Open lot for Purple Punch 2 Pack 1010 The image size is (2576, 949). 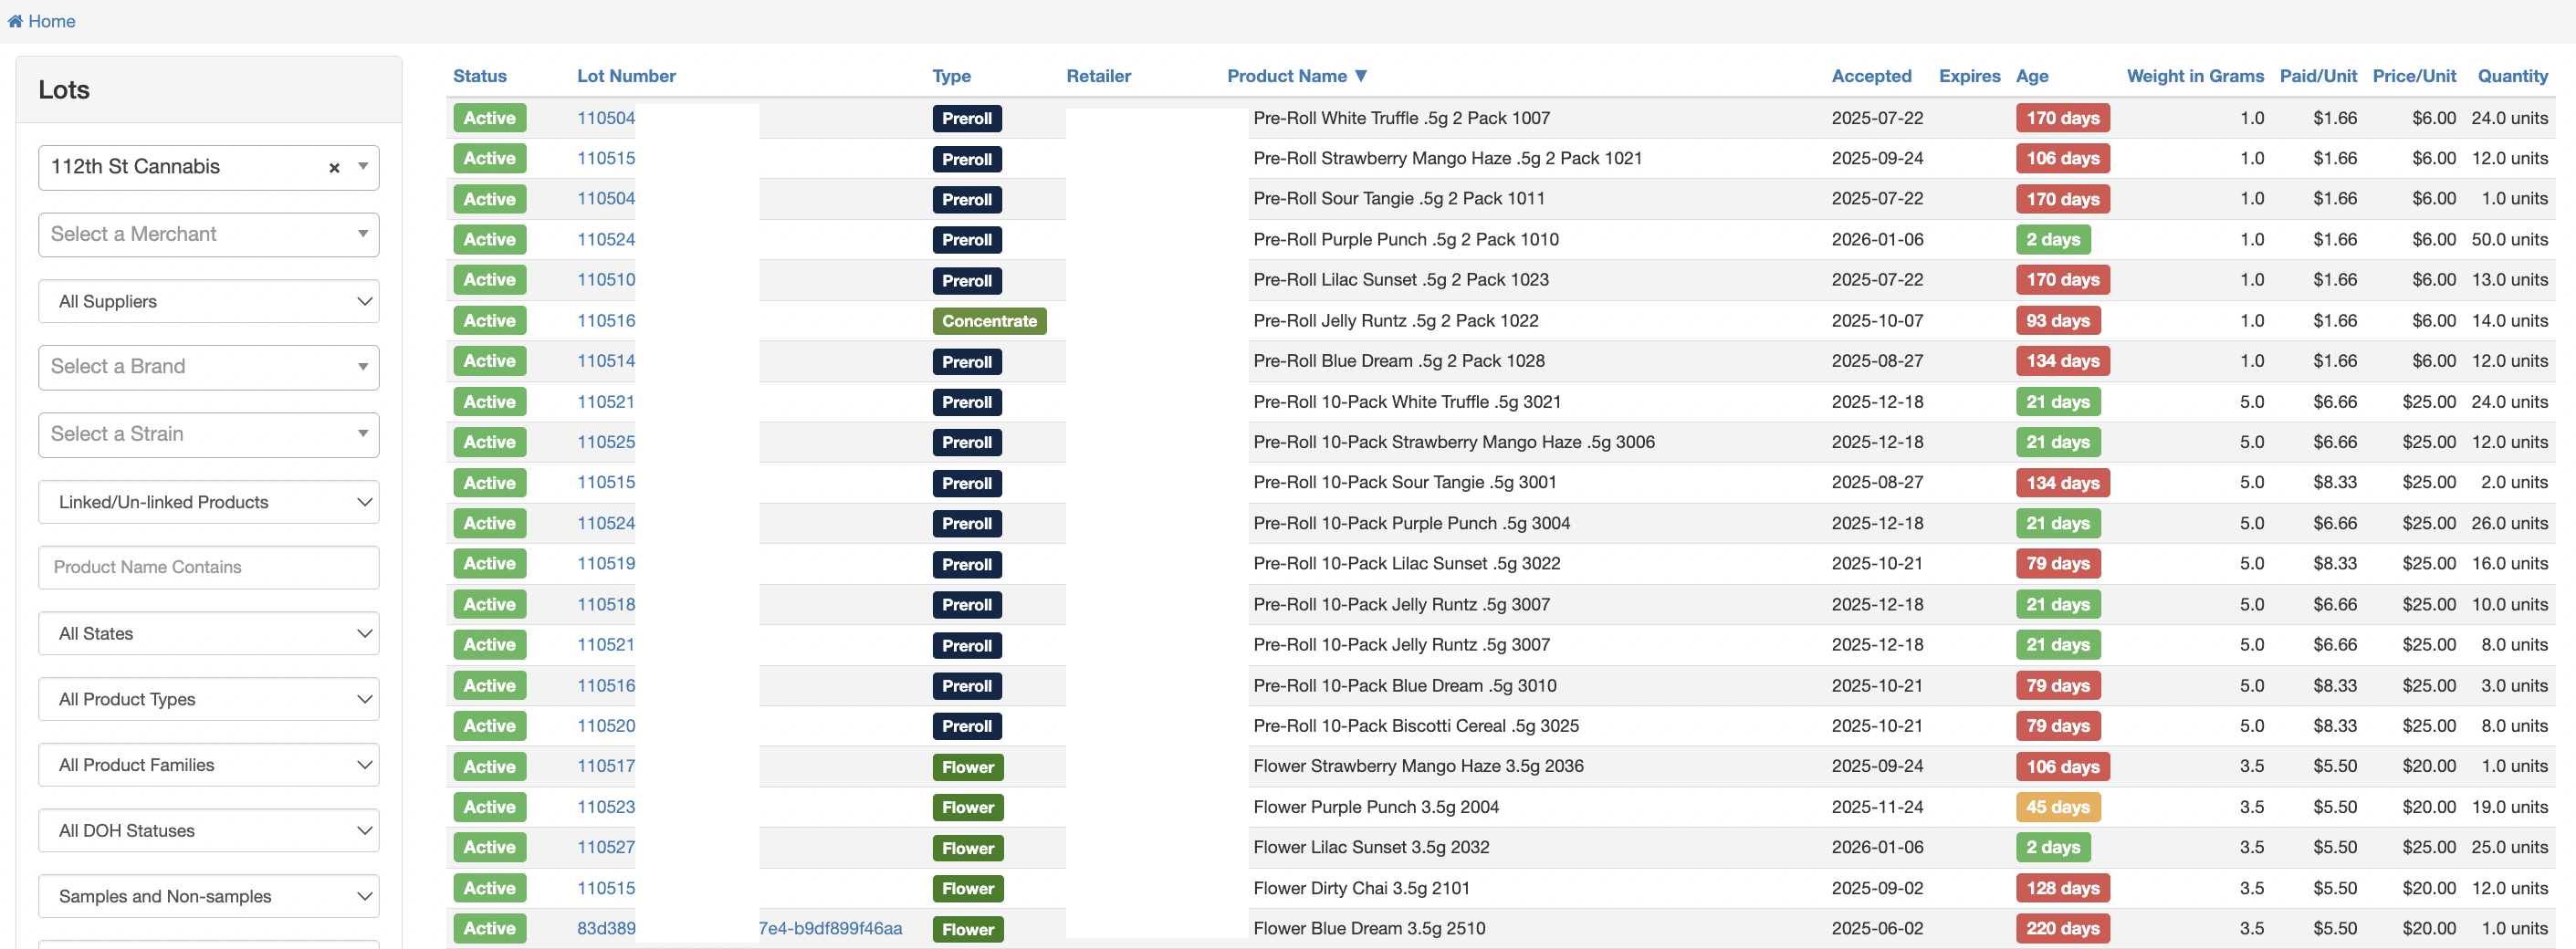point(606,240)
